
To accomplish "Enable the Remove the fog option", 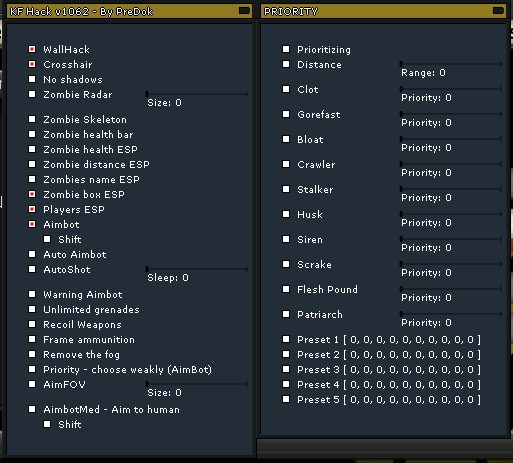I will [32, 354].
